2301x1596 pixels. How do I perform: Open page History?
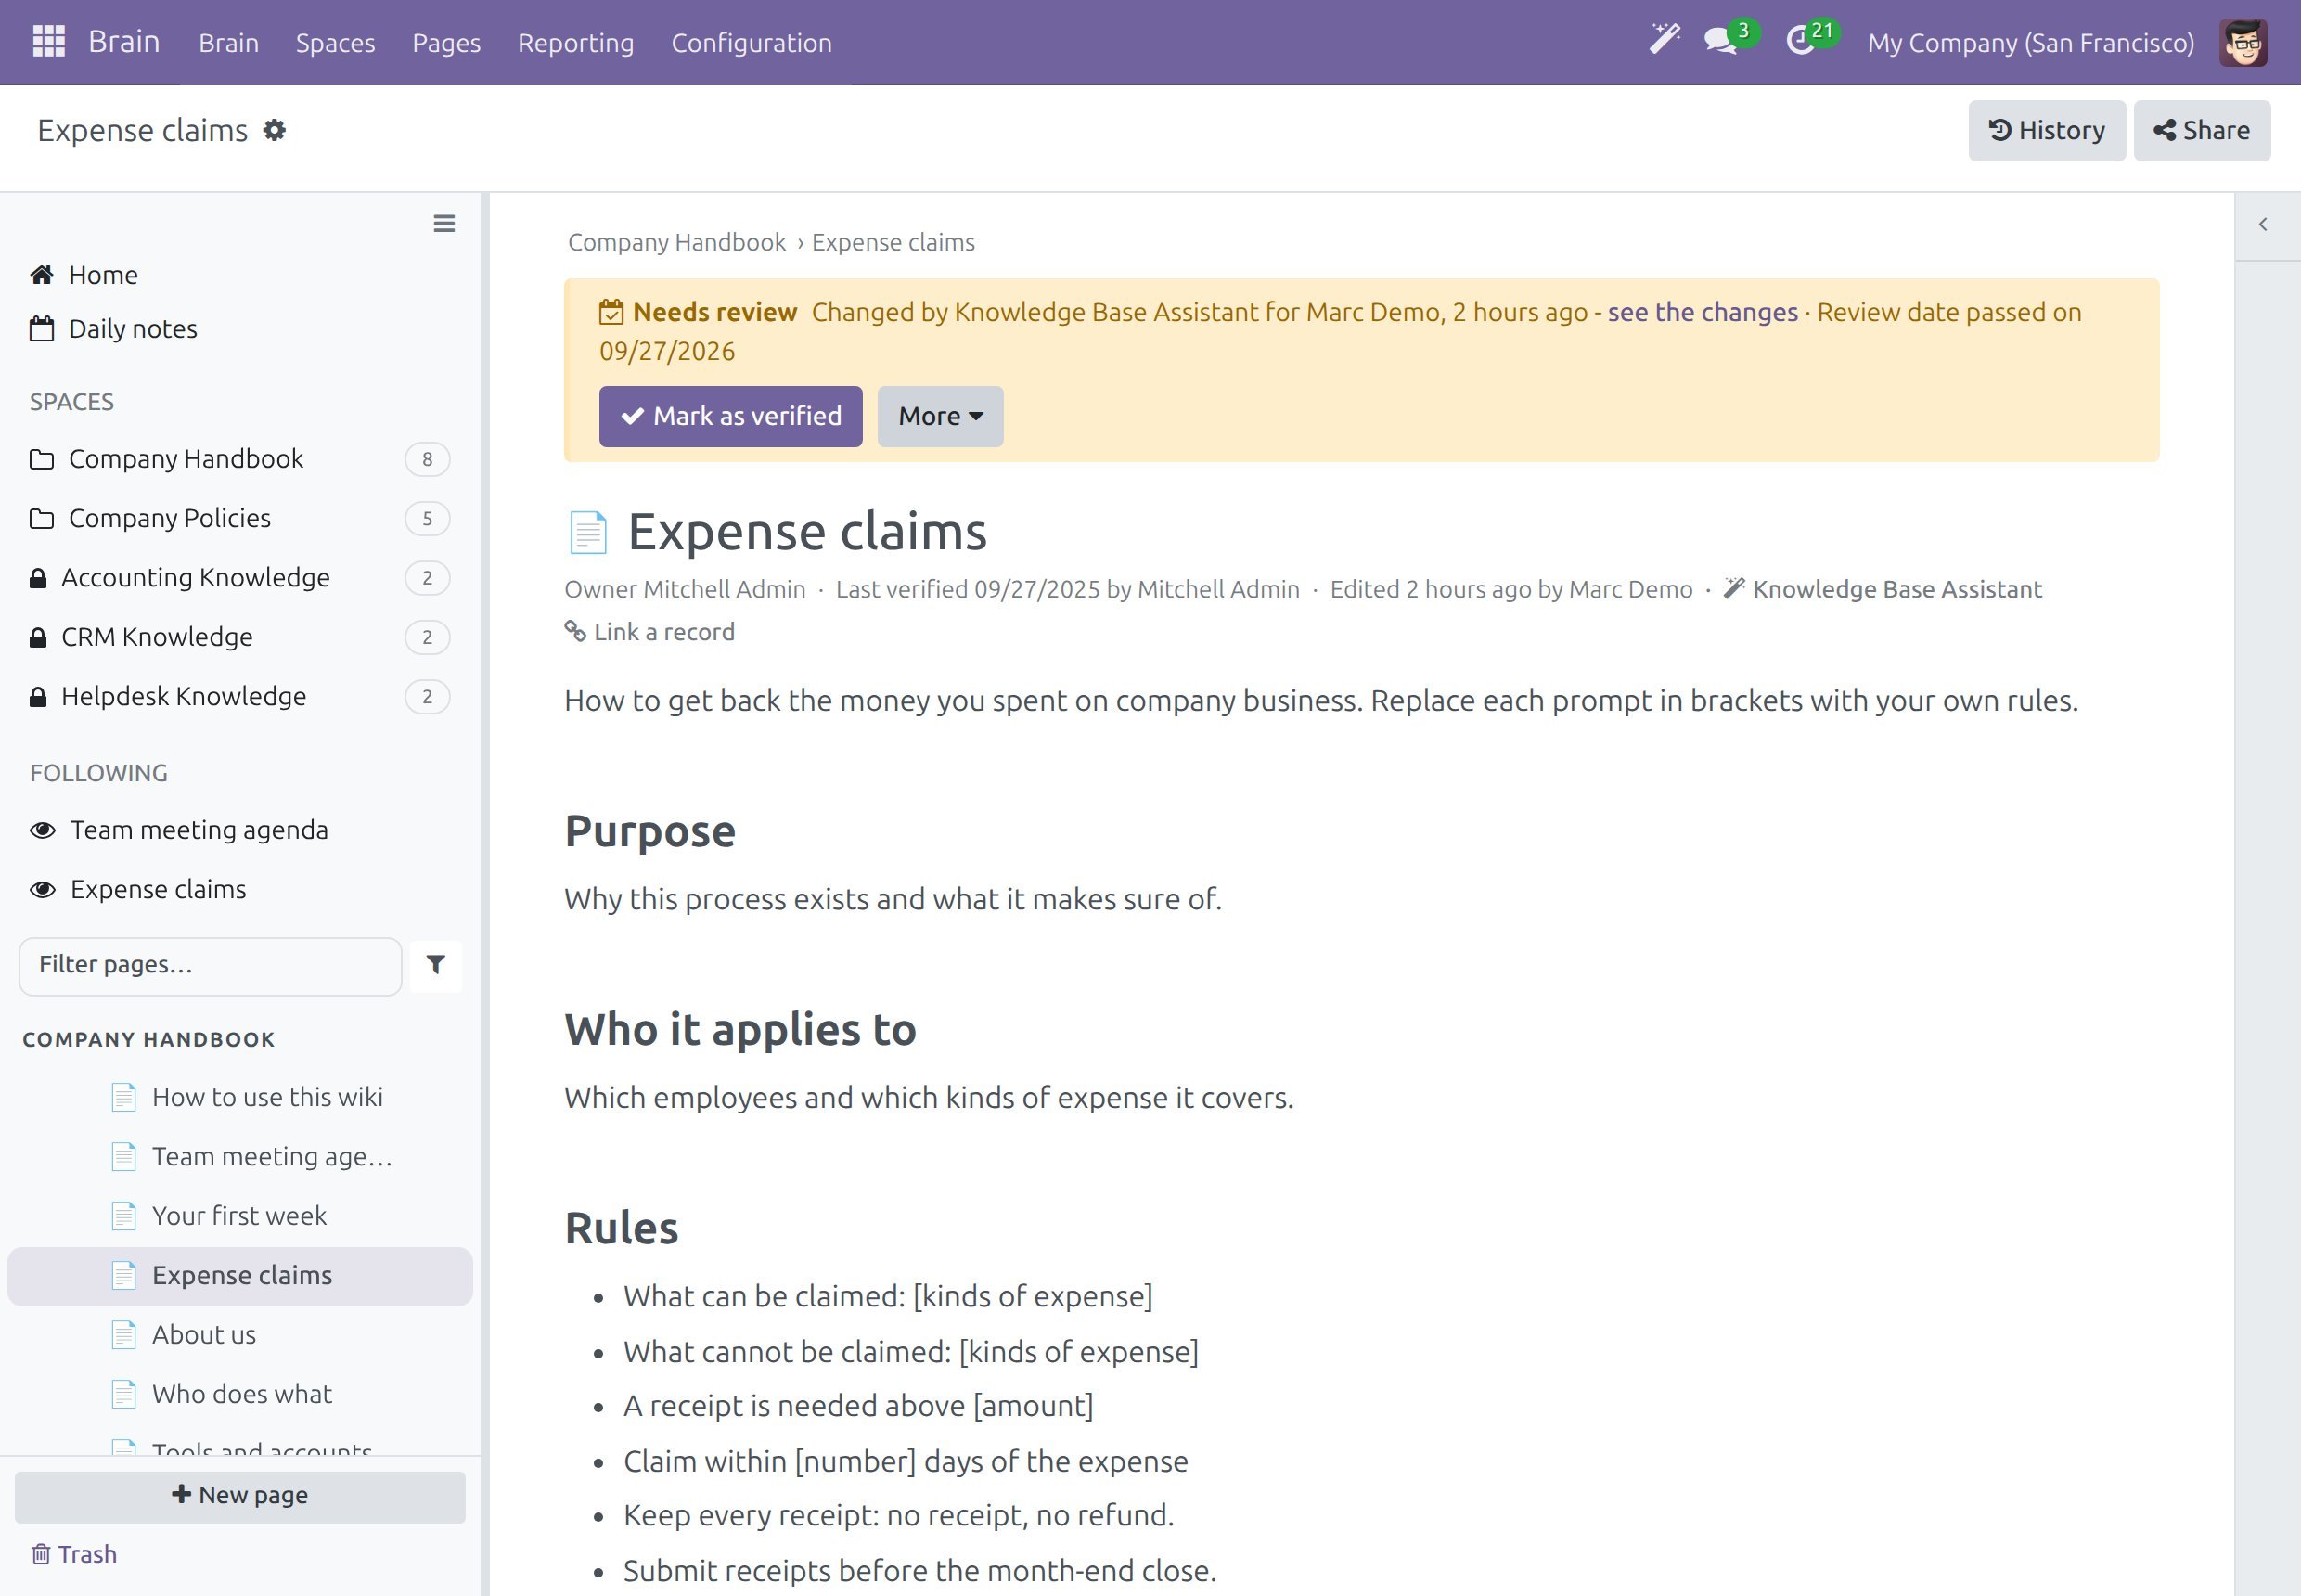tap(2047, 130)
